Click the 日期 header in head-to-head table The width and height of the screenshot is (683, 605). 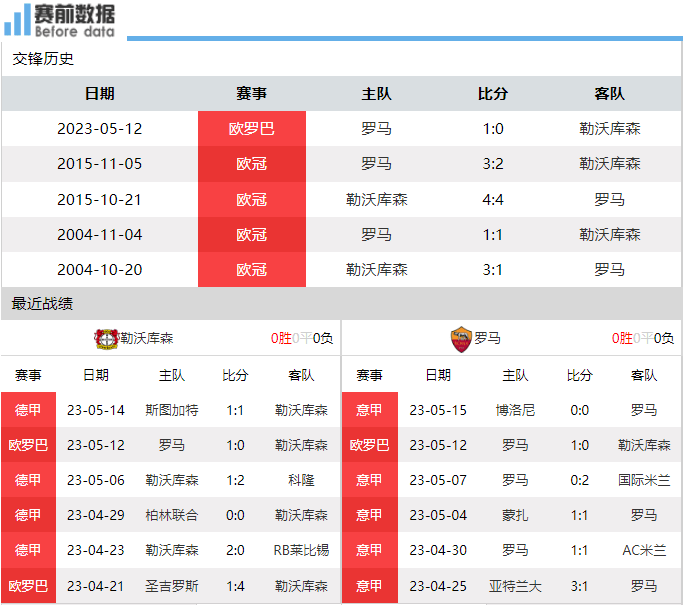point(99,94)
